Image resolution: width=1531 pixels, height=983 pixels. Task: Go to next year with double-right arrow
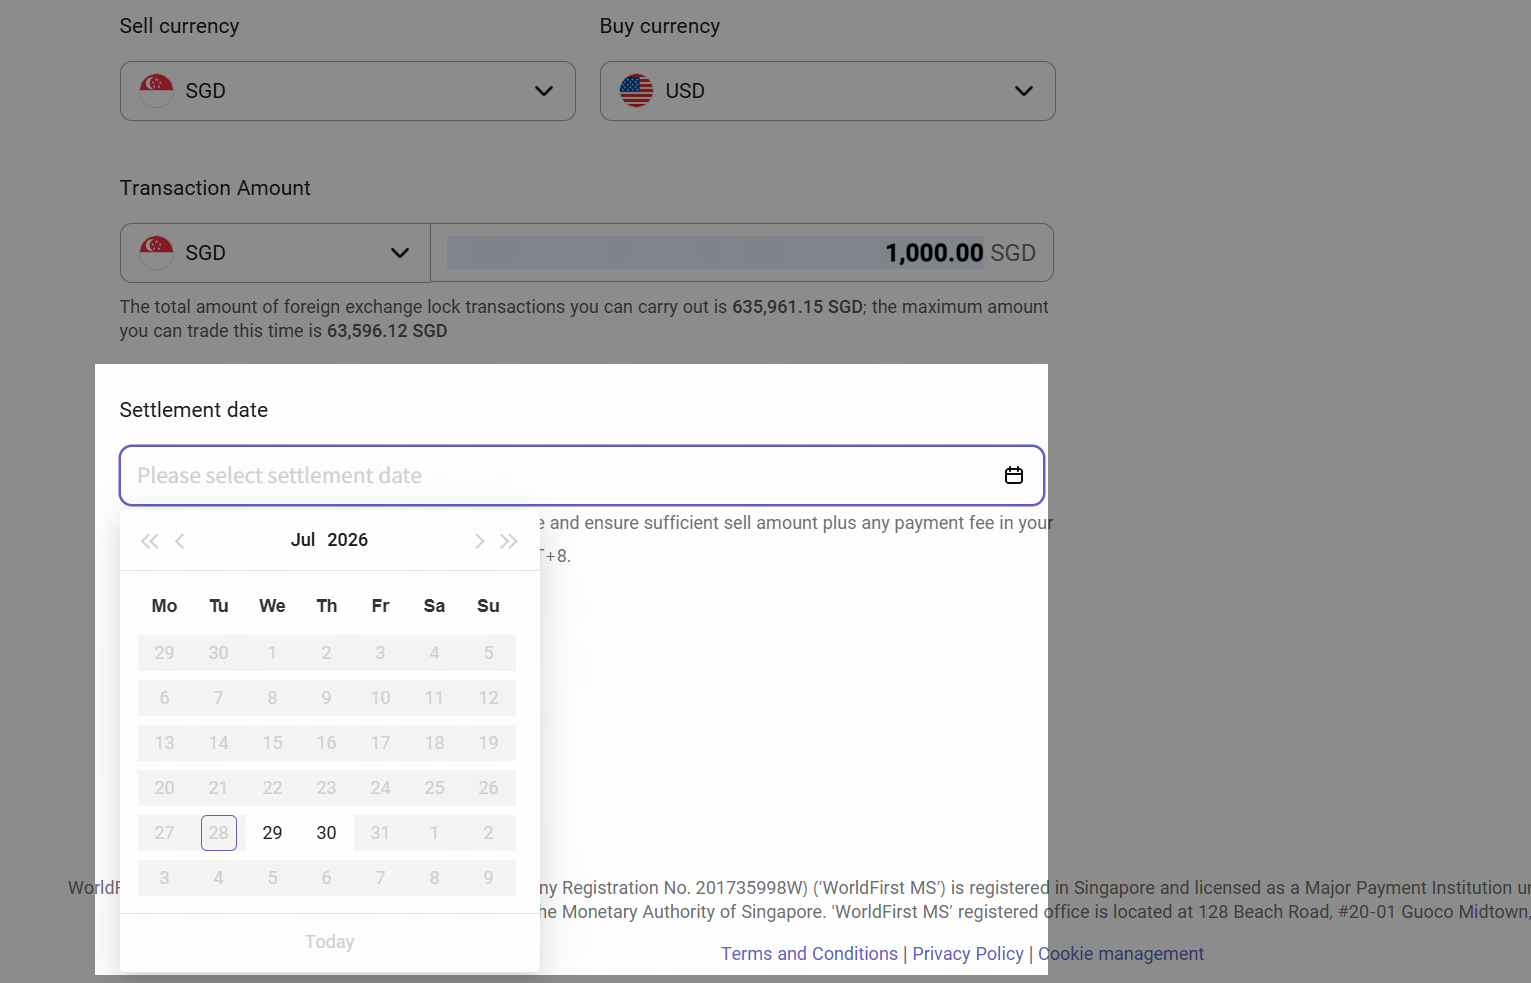click(509, 541)
